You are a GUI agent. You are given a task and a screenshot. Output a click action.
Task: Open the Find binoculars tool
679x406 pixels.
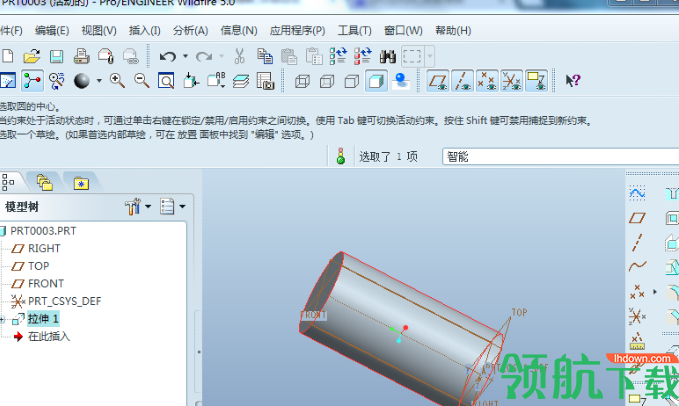pyautogui.click(x=388, y=56)
